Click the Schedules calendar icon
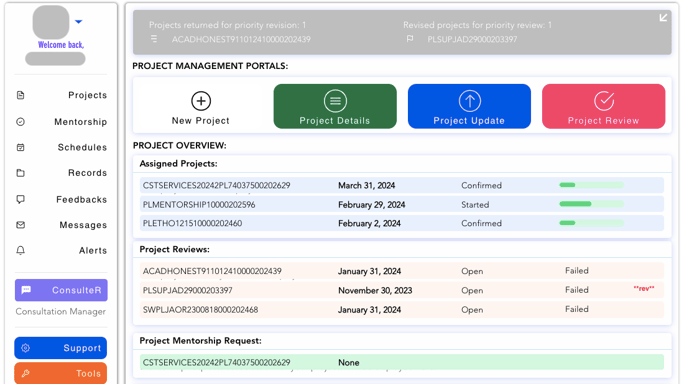684x384 pixels. click(21, 147)
